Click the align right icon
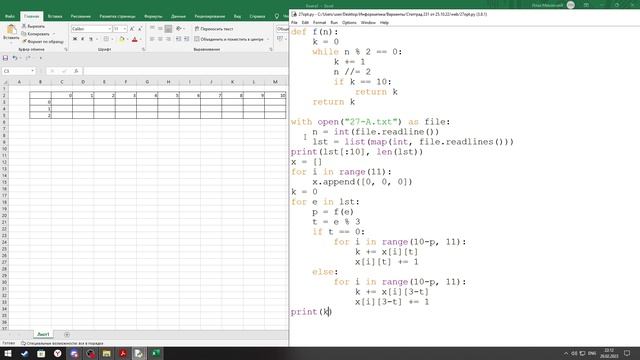Image resolution: width=640 pixels, height=360 pixels. [168, 39]
